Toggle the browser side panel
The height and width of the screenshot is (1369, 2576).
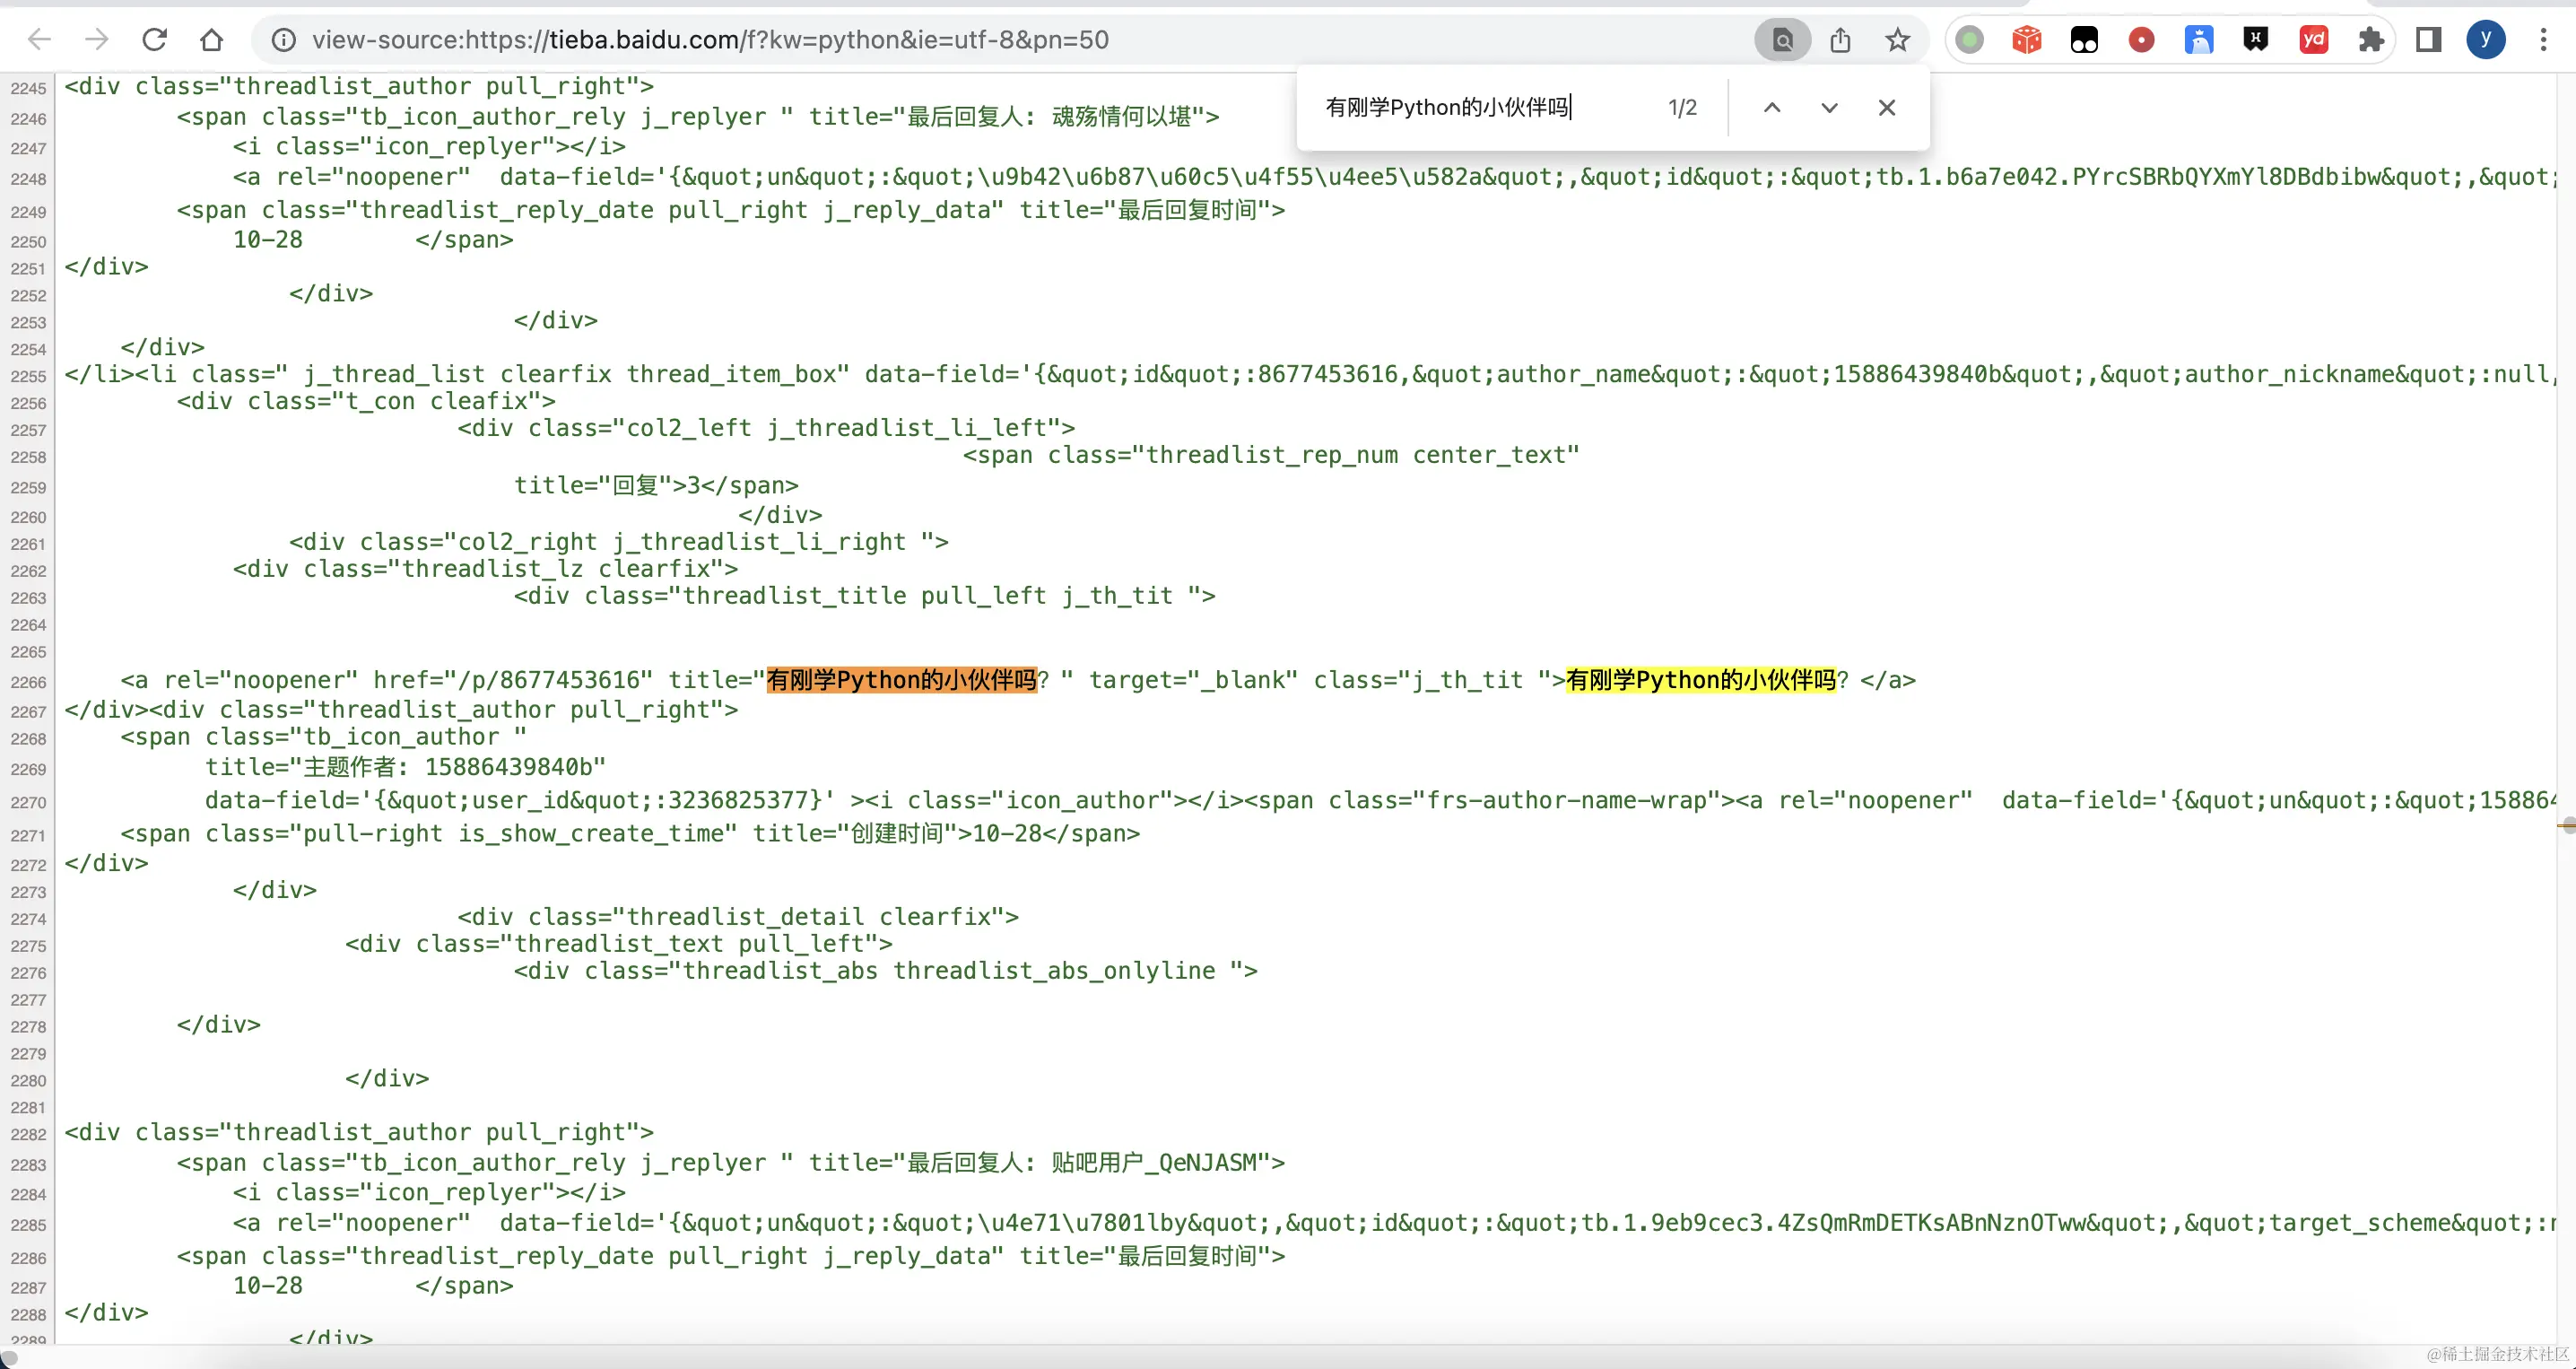click(2428, 40)
